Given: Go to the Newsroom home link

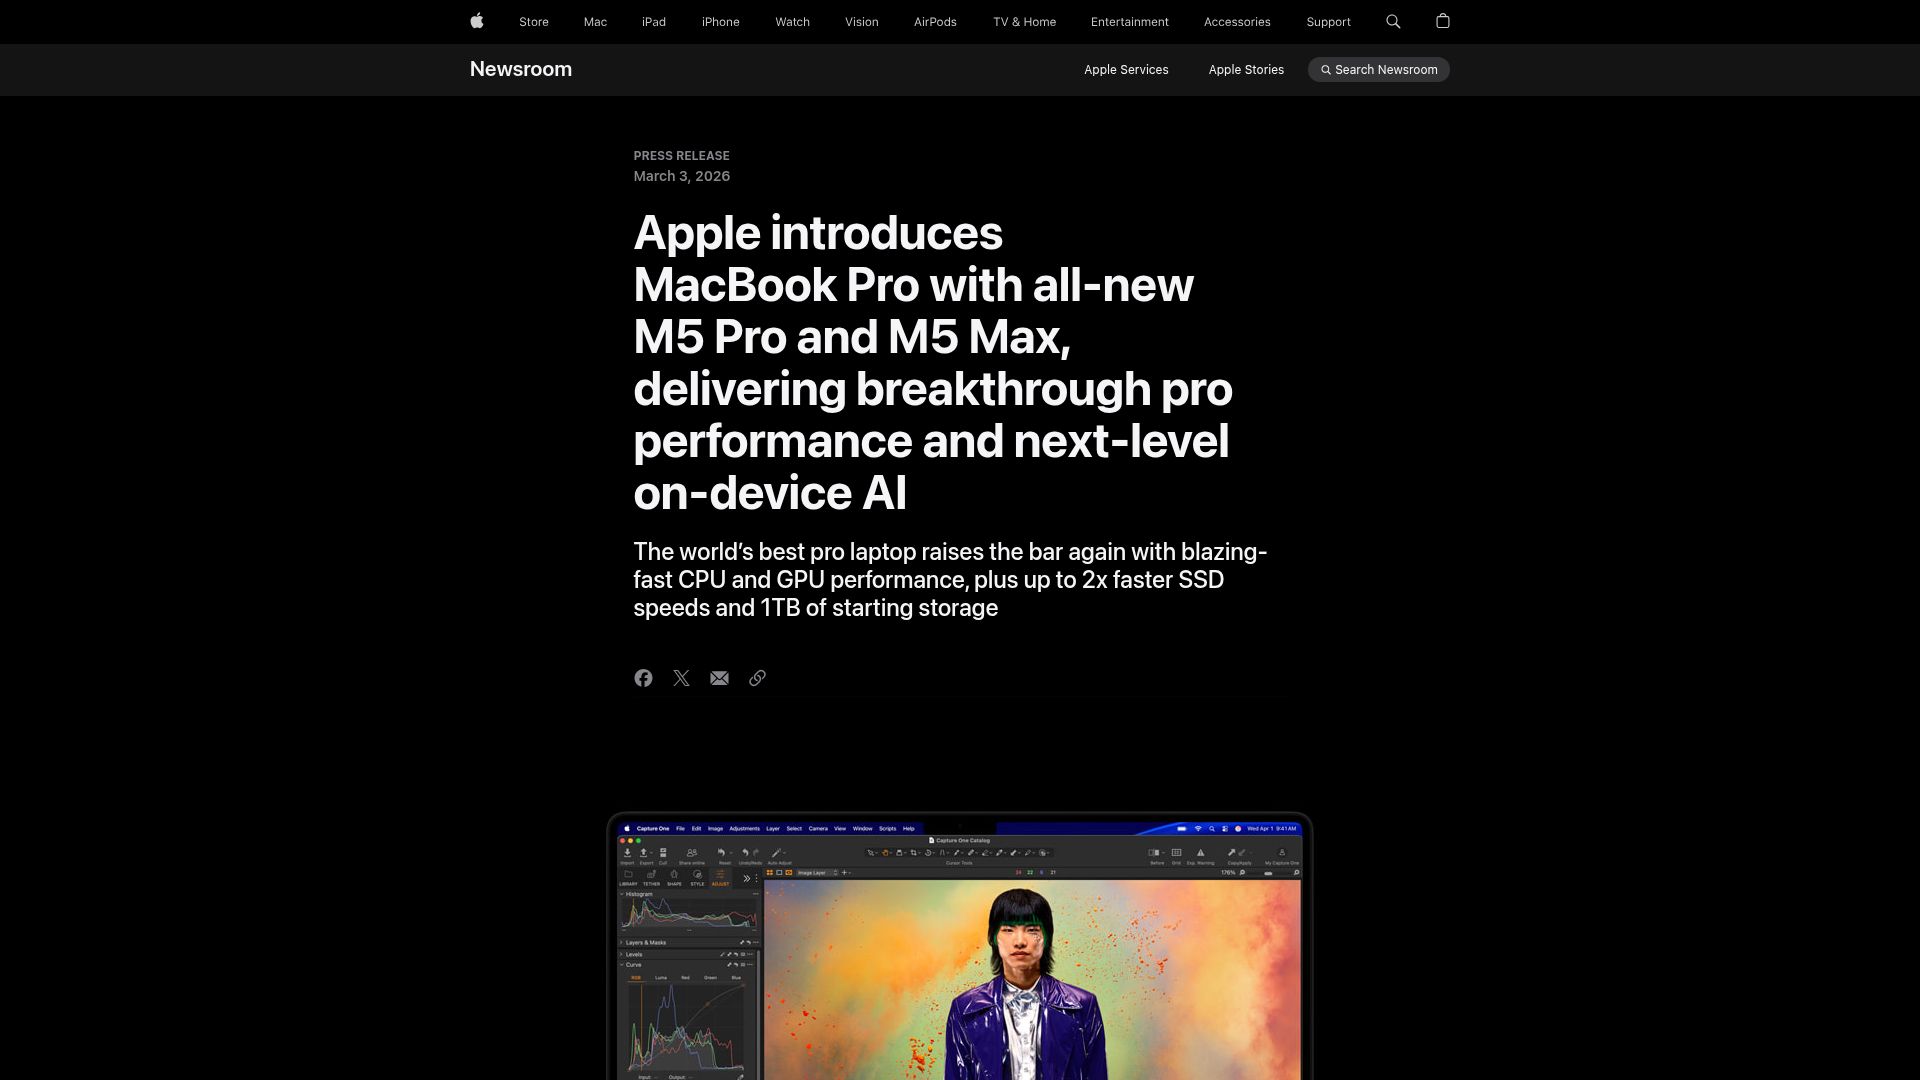Looking at the screenshot, I should (520, 69).
